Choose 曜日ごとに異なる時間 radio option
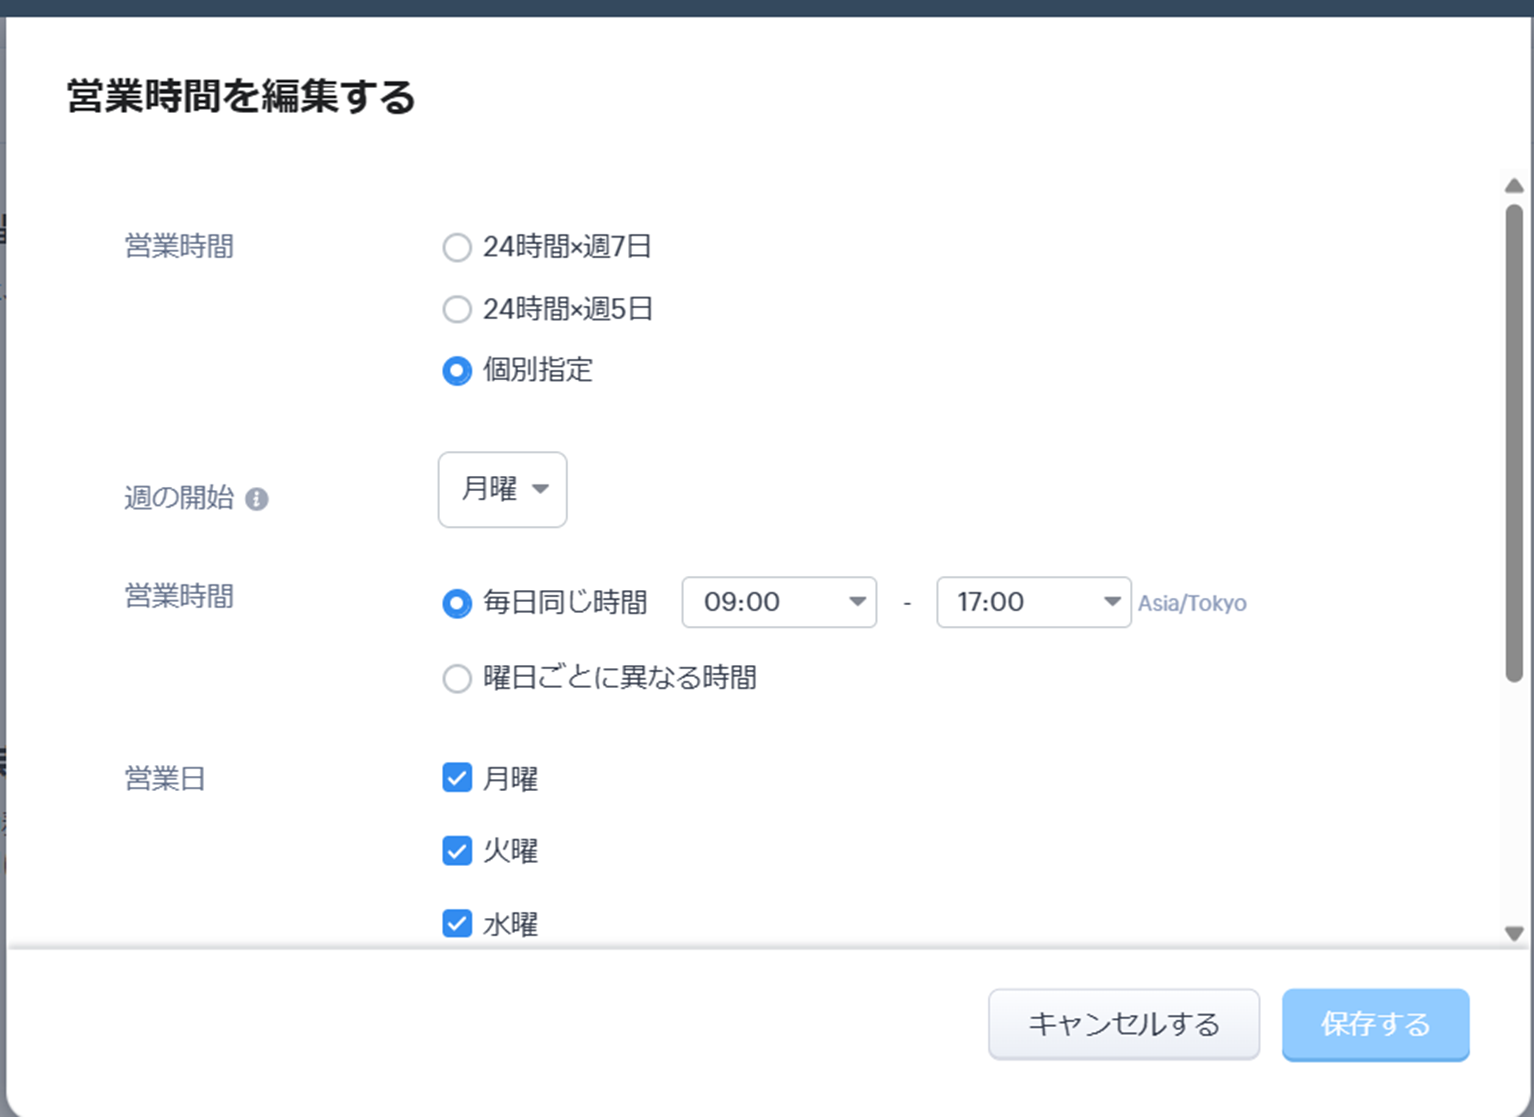 point(457,679)
